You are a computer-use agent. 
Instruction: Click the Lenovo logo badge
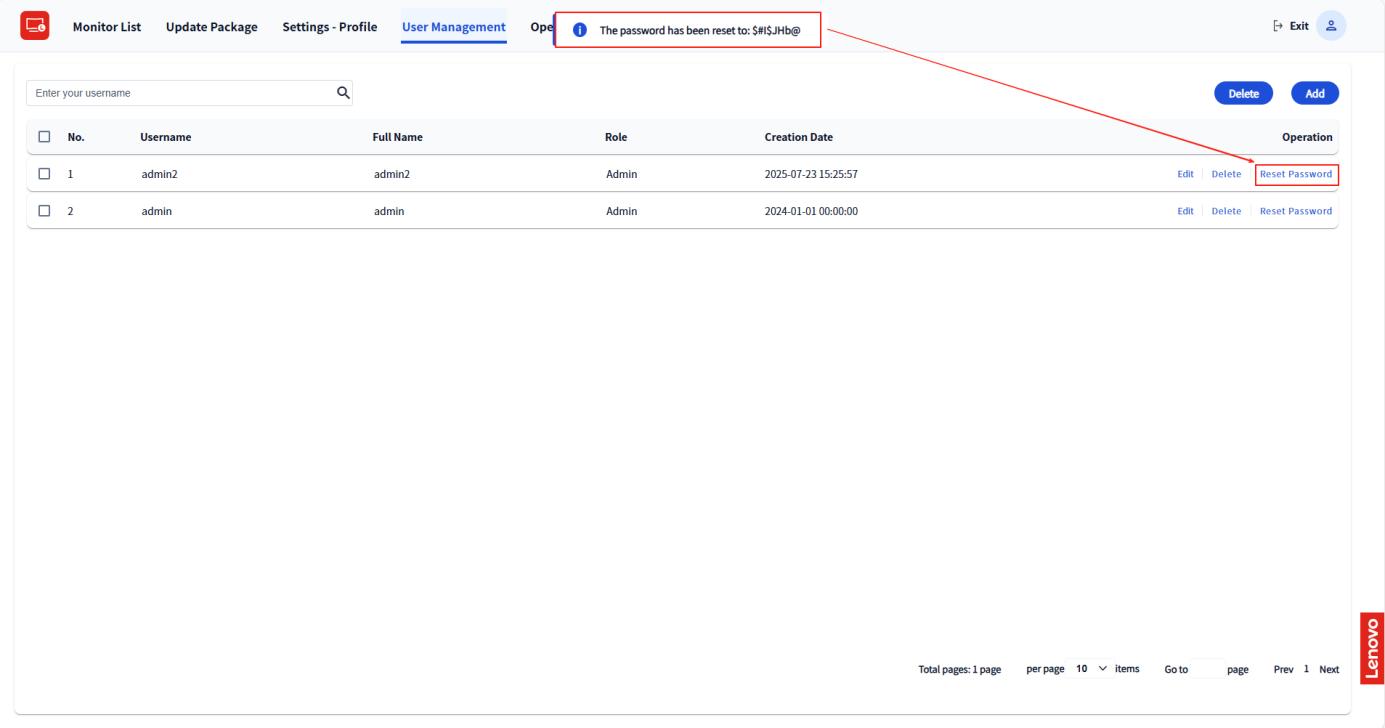click(x=1372, y=649)
